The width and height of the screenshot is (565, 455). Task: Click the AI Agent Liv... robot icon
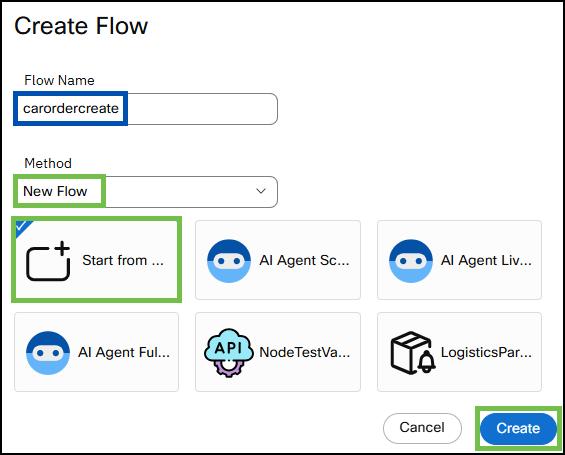pos(411,261)
